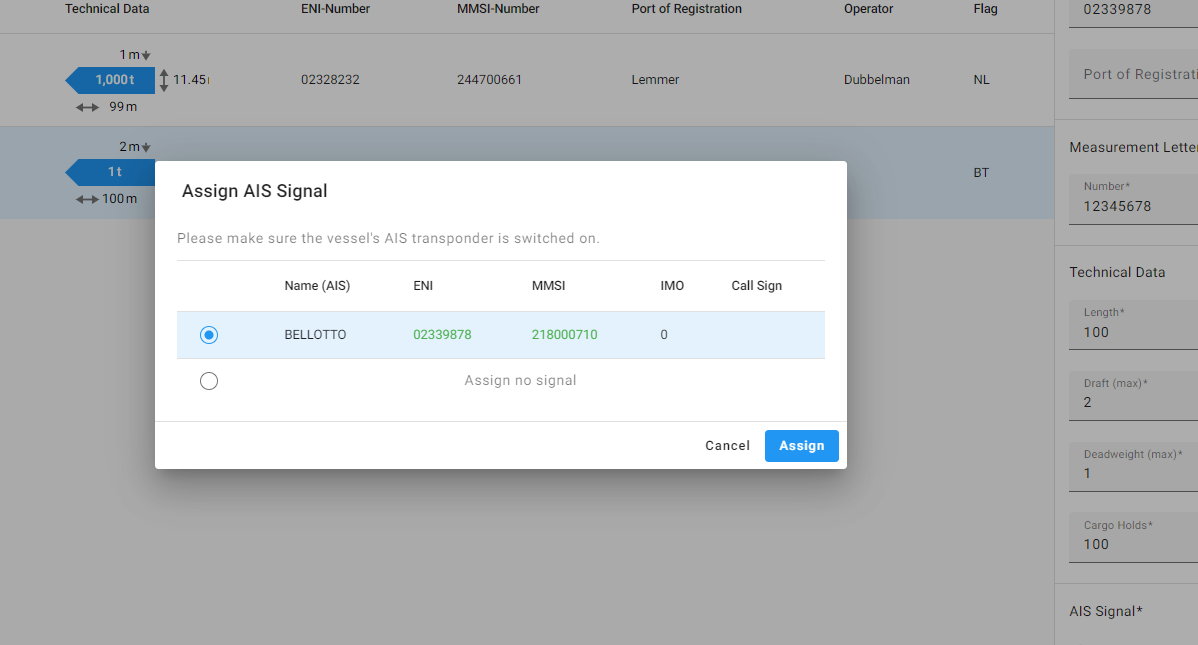Click the Assign button

[x=801, y=446]
